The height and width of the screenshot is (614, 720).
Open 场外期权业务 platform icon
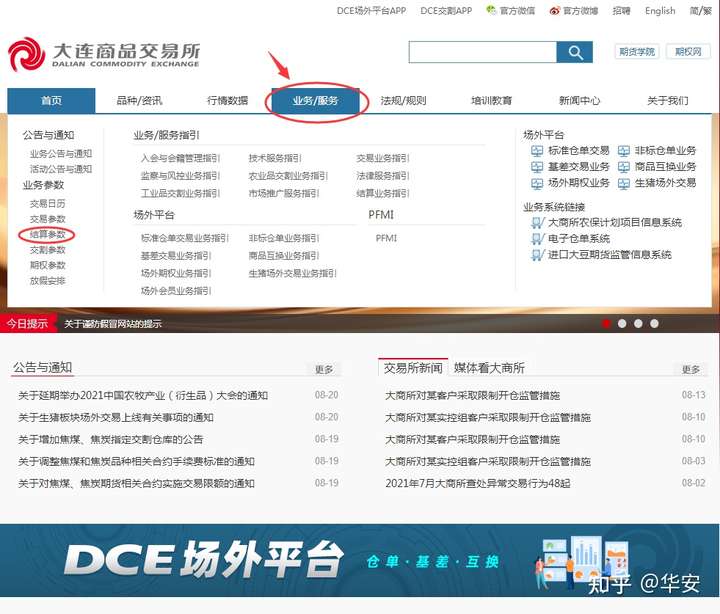(536, 183)
